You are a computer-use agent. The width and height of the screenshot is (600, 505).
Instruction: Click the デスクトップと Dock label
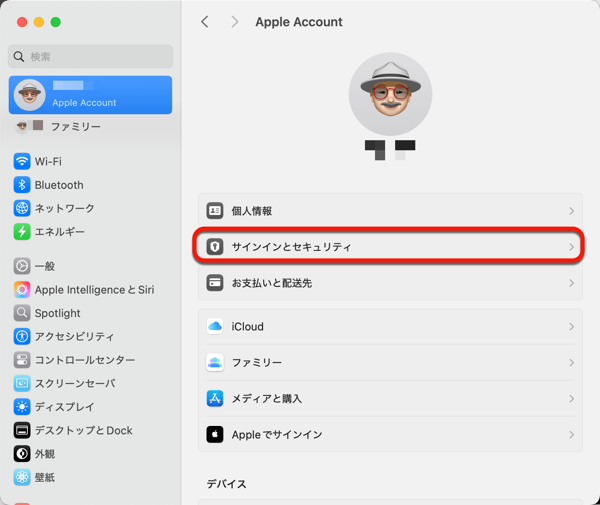pos(83,430)
